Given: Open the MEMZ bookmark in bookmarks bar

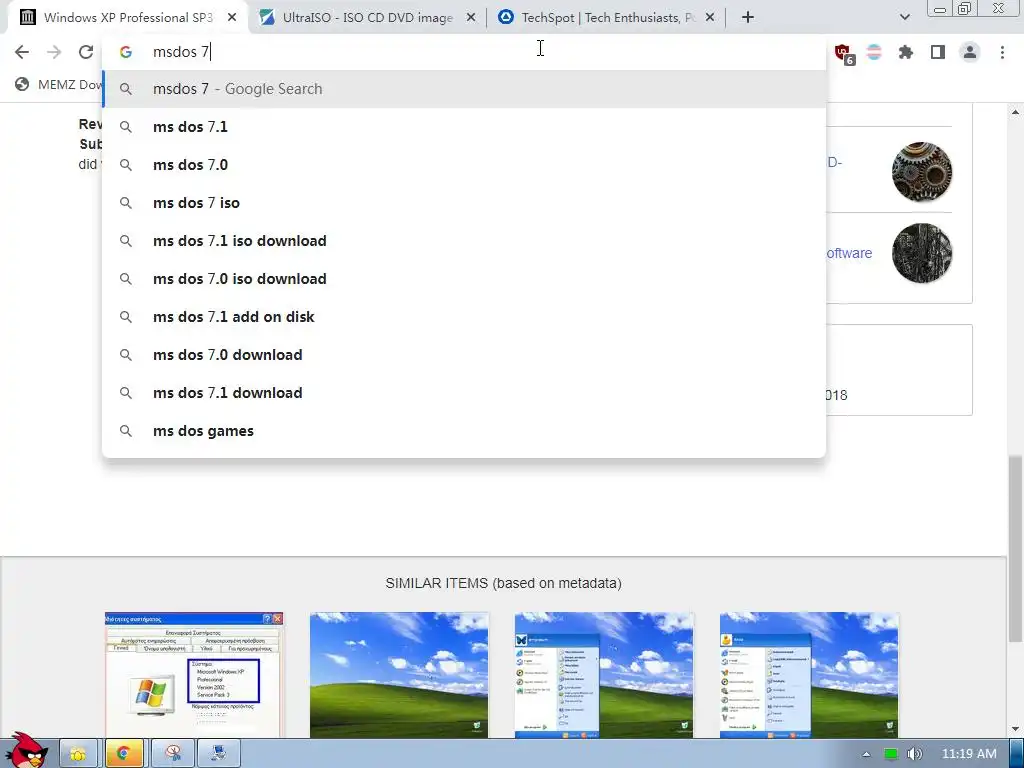Looking at the screenshot, I should pos(59,84).
